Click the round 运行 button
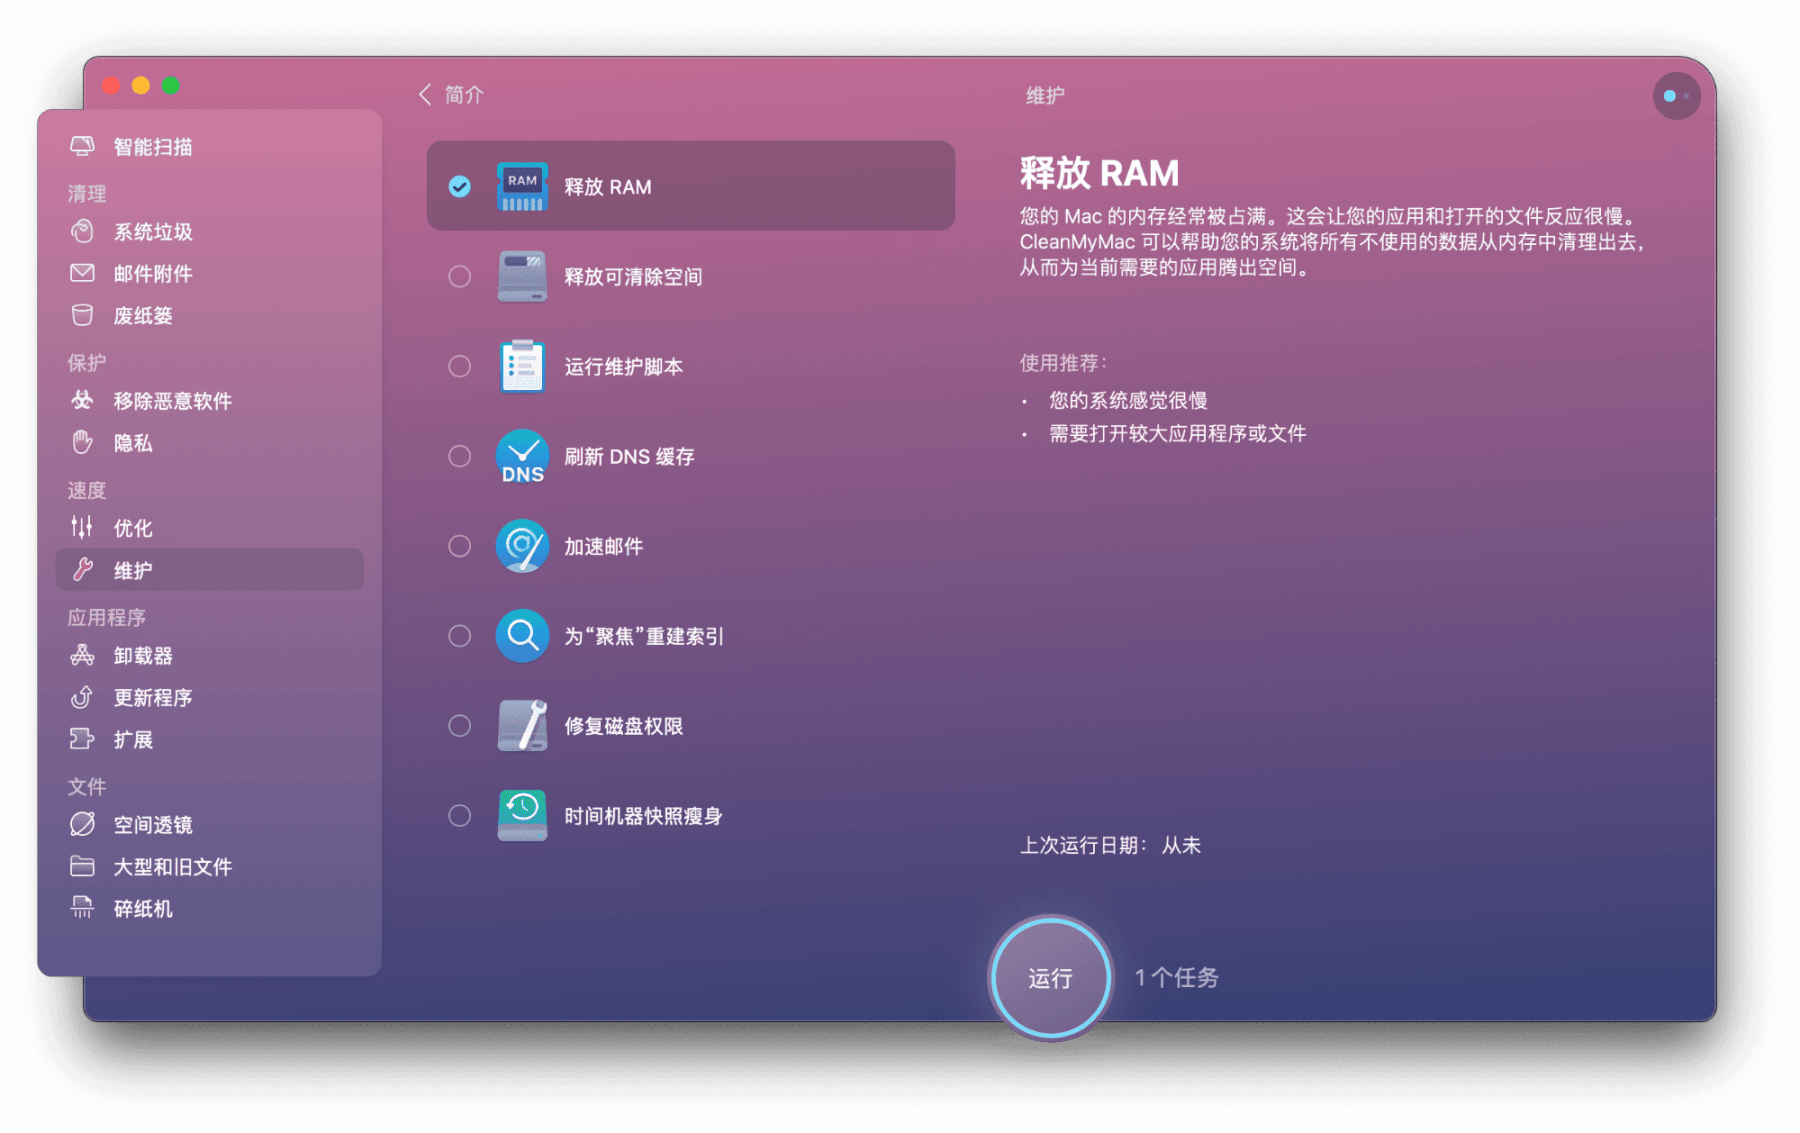 coord(1050,977)
